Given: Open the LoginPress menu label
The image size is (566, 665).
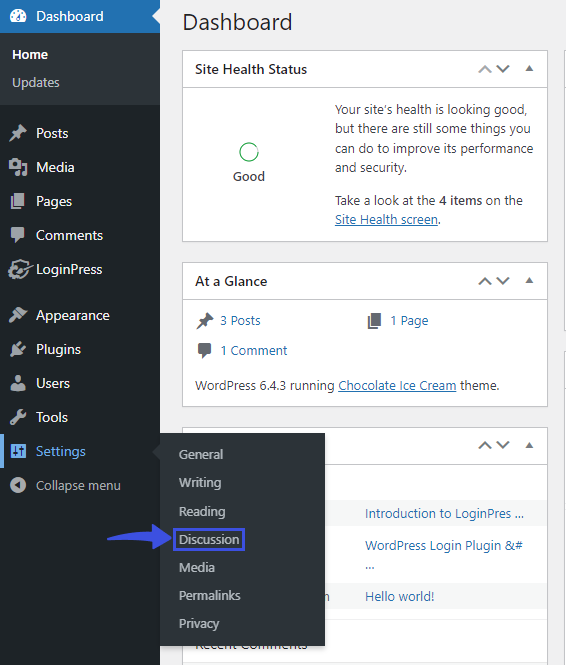Looking at the screenshot, I should (x=69, y=269).
